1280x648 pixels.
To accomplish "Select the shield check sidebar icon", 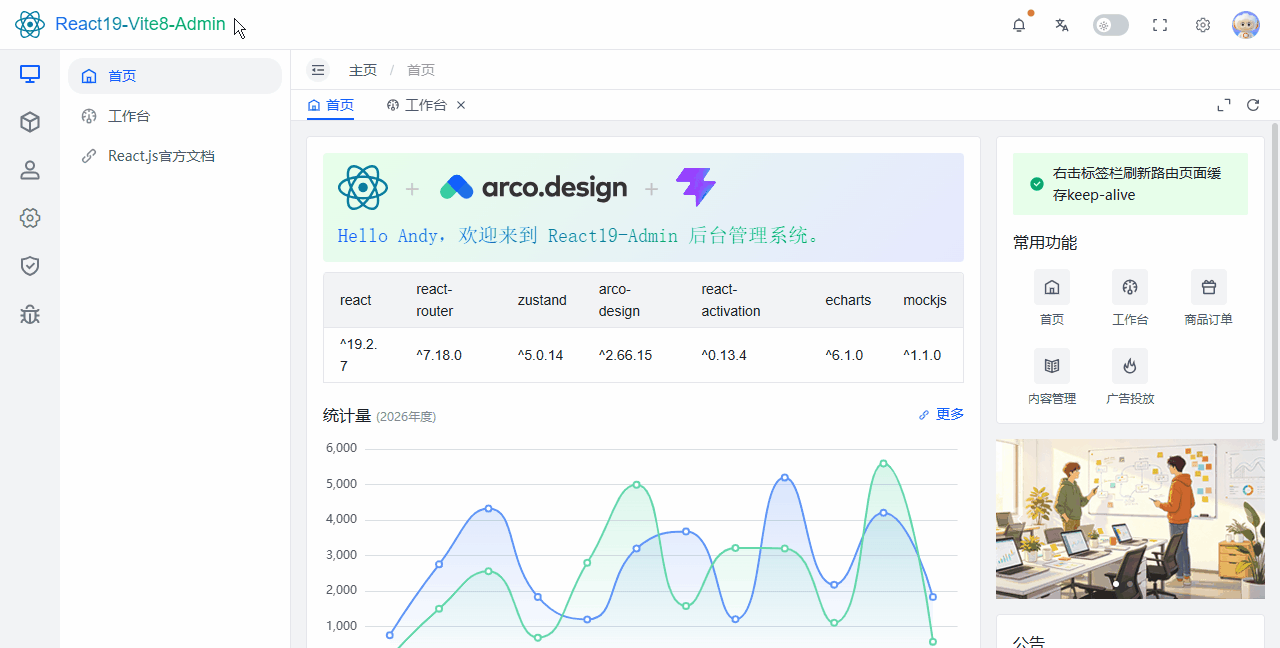I will pos(30,266).
